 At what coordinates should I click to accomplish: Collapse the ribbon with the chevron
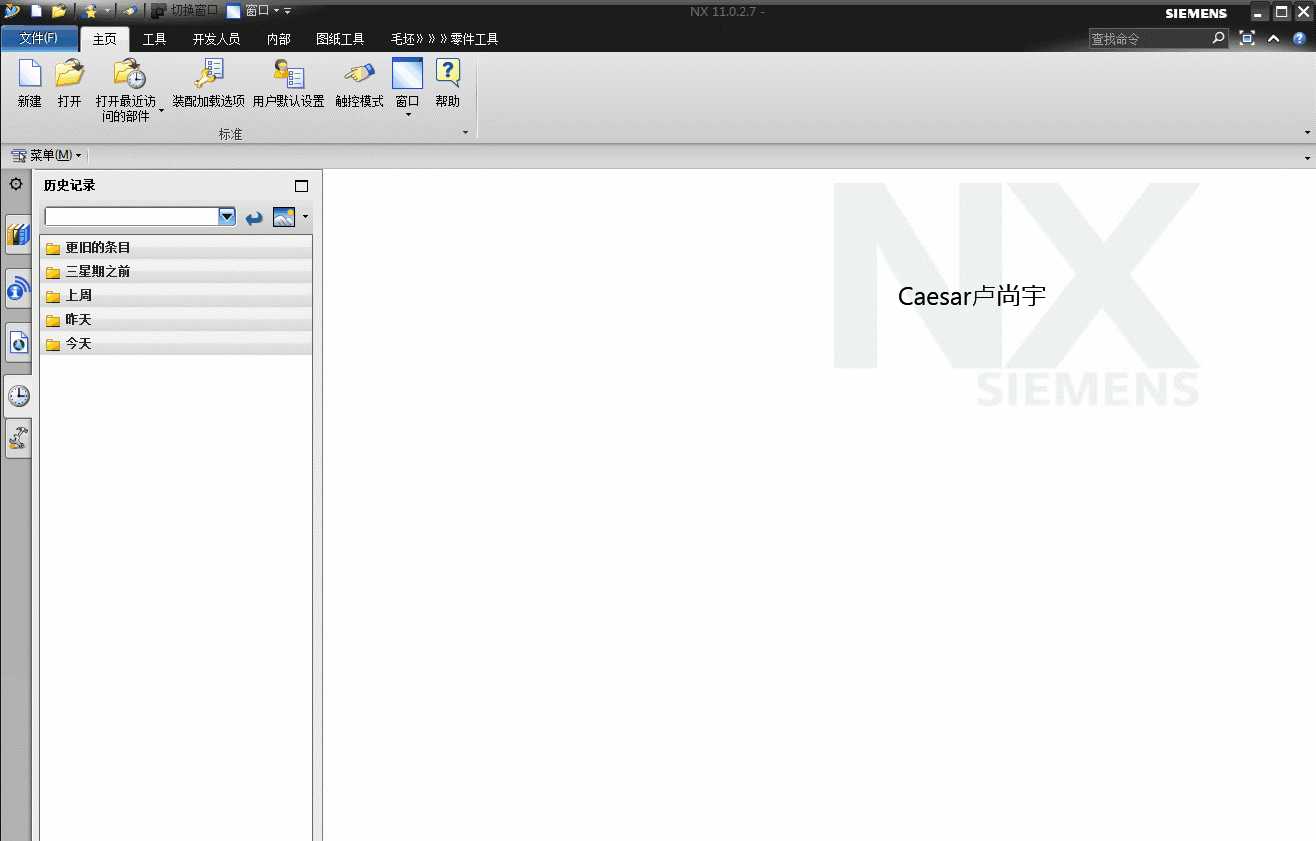[1273, 38]
